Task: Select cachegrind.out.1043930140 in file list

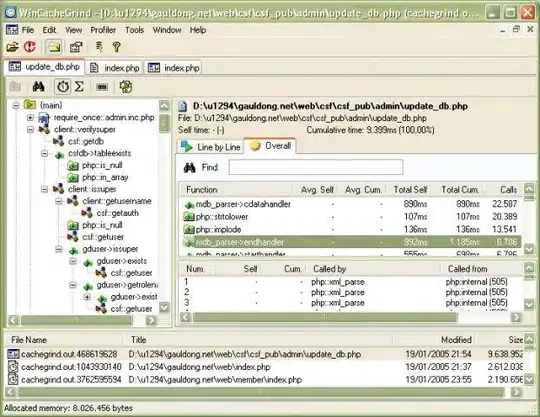Action: tap(264, 367)
